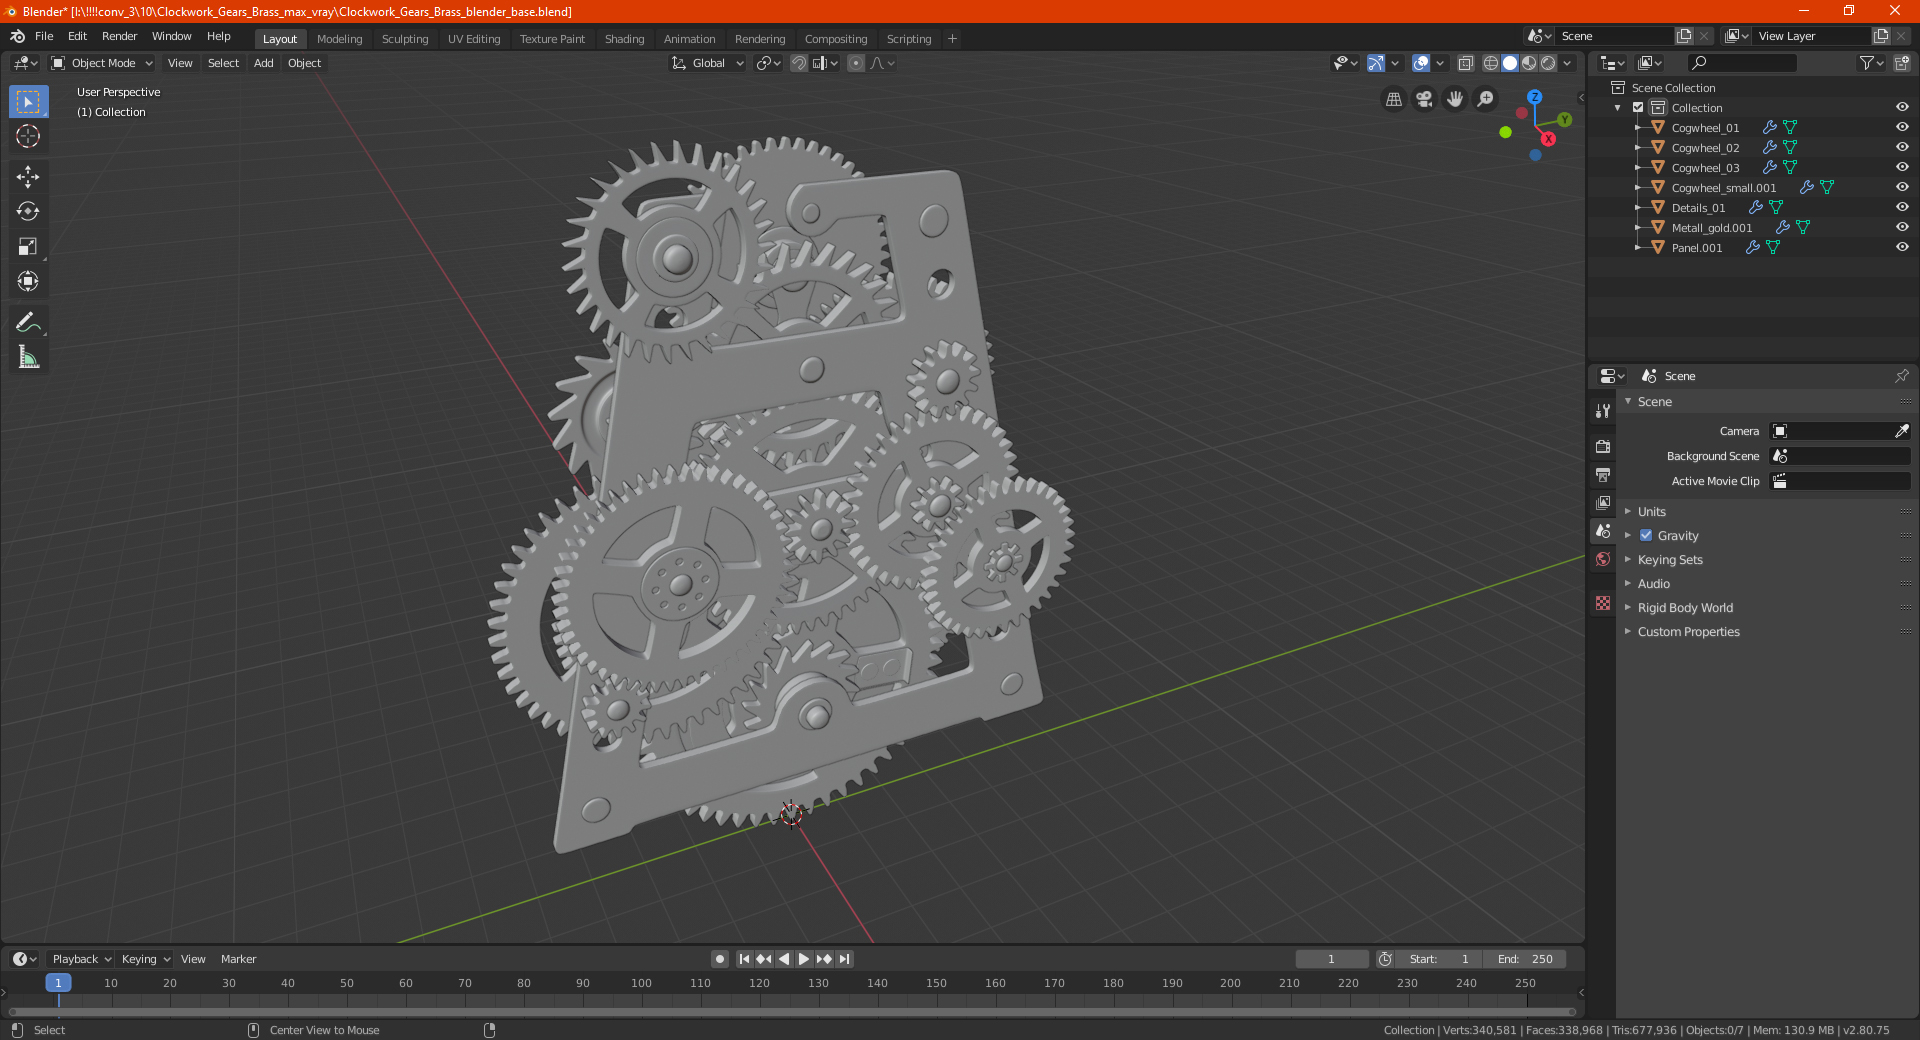Click the zoom view magnifier icon
The image size is (1920, 1040).
tap(1486, 99)
